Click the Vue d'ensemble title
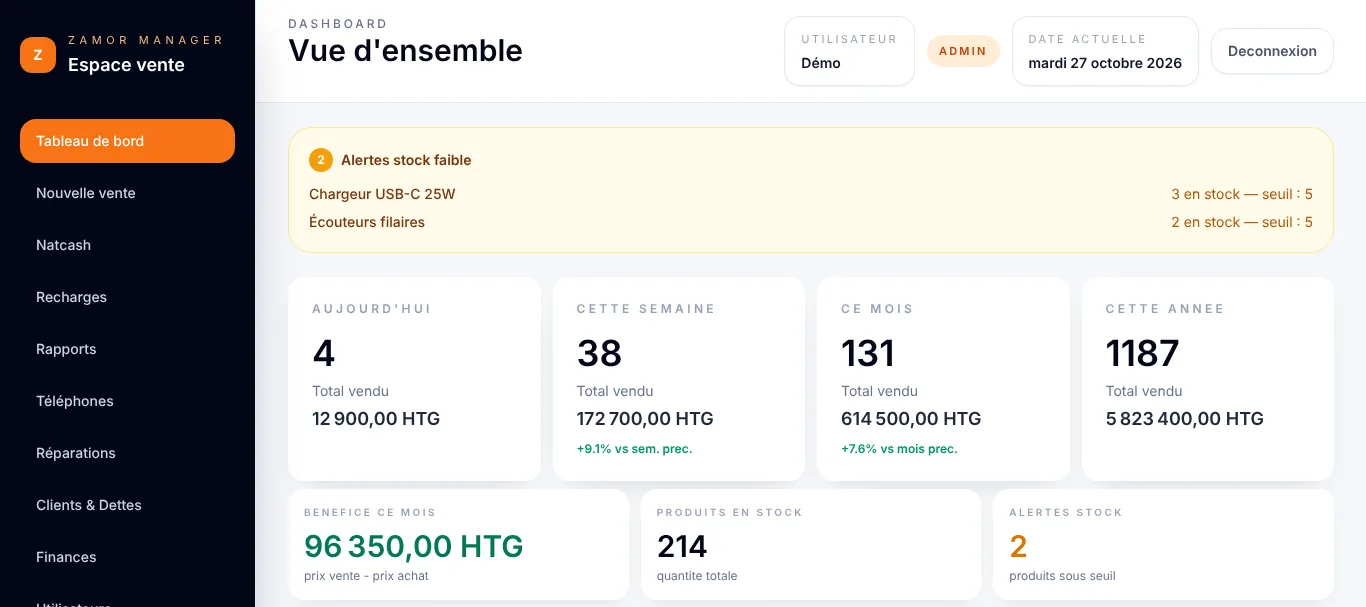 click(405, 50)
